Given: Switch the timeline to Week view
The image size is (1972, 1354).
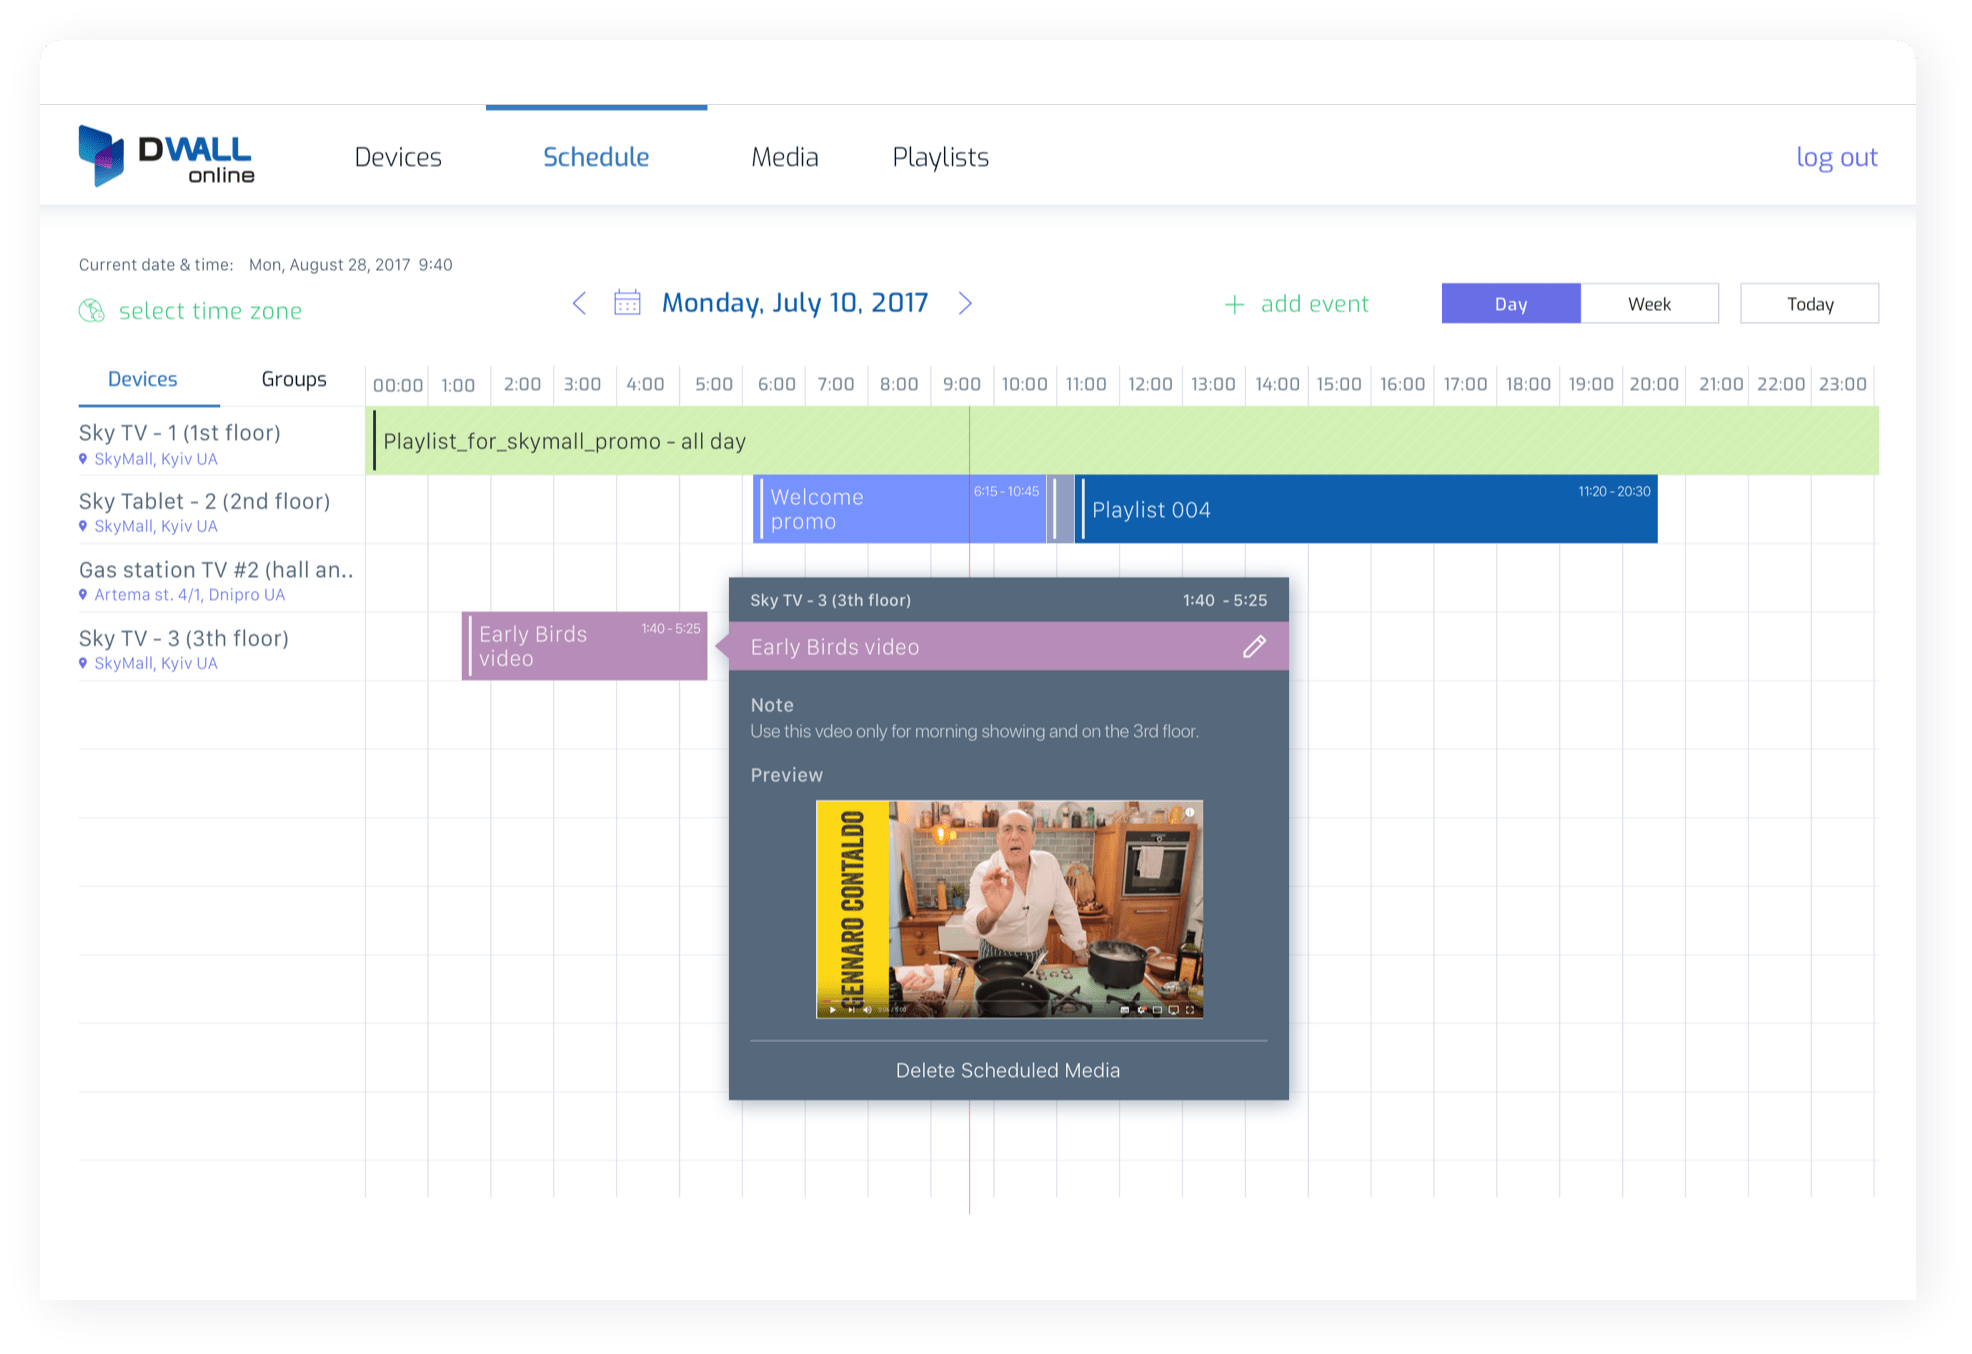Looking at the screenshot, I should pyautogui.click(x=1648, y=303).
